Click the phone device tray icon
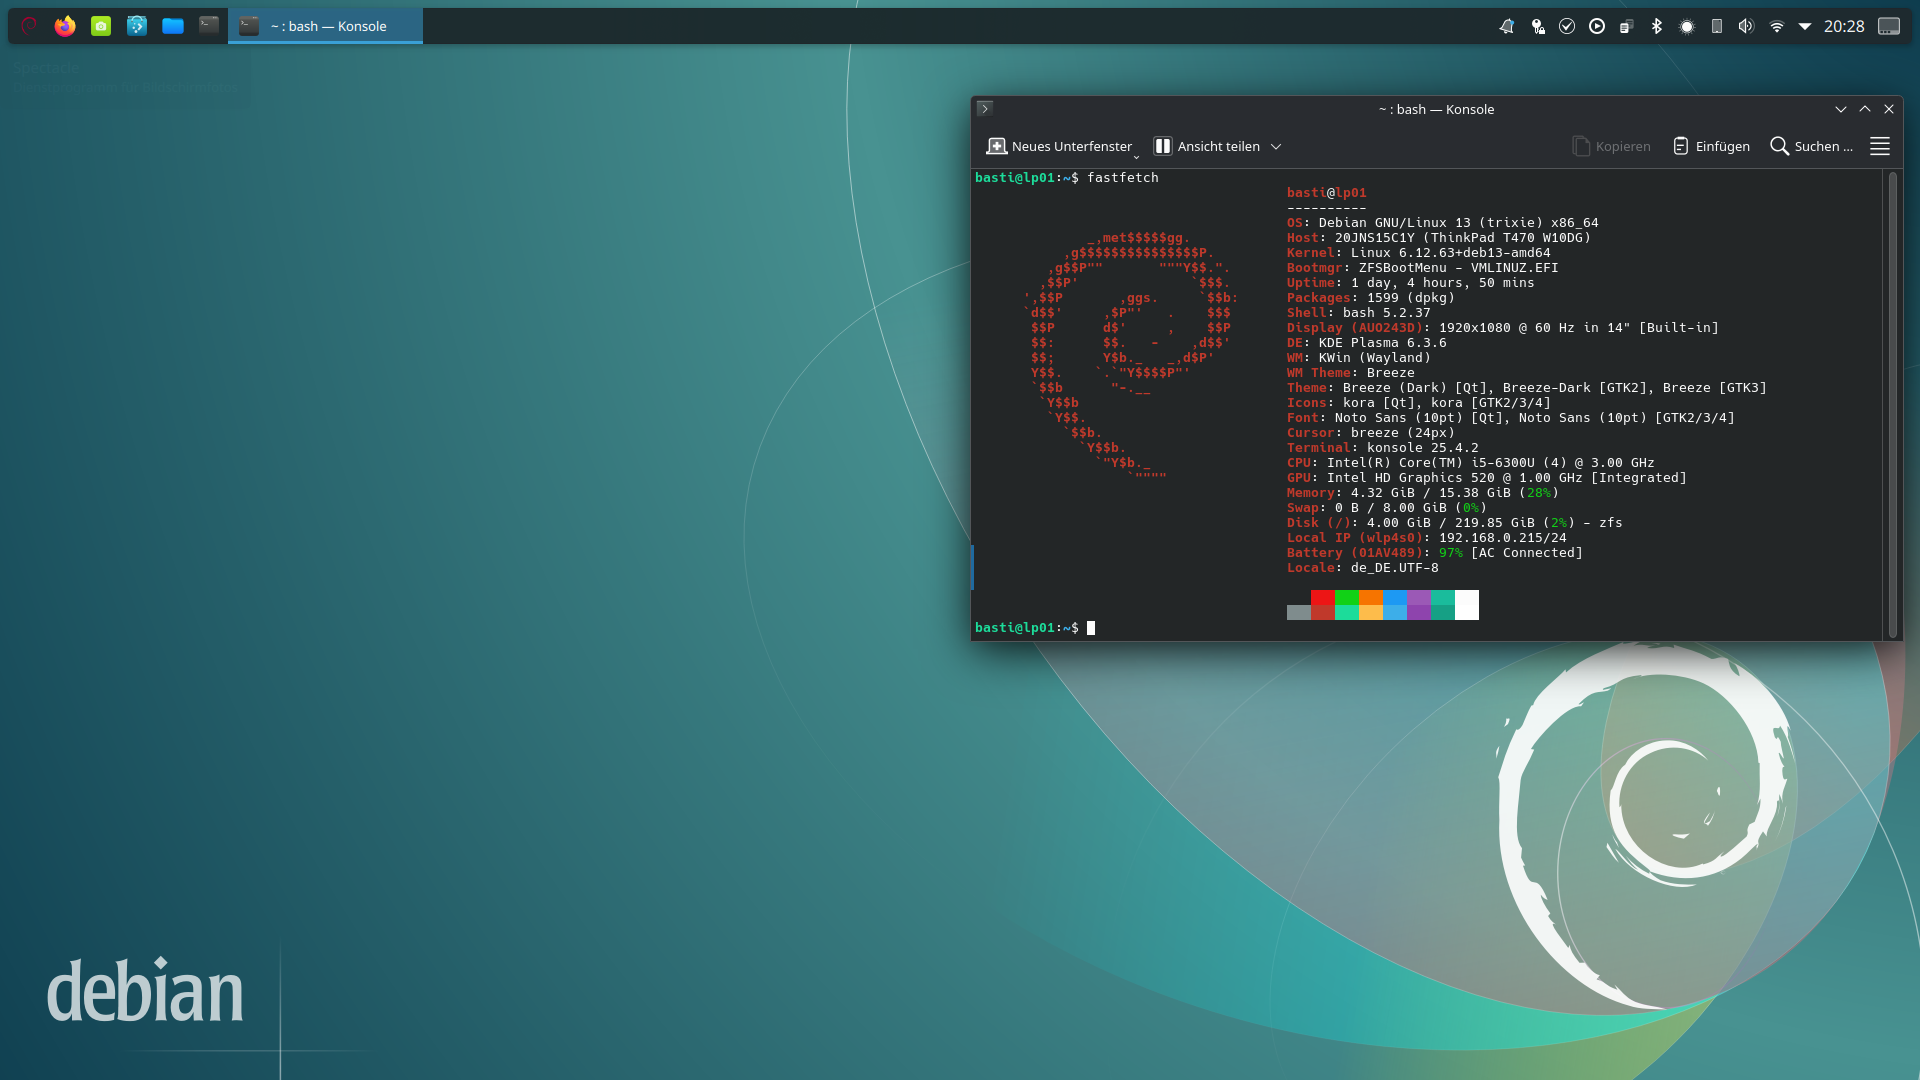Image resolution: width=1920 pixels, height=1080 pixels. coord(1717,27)
